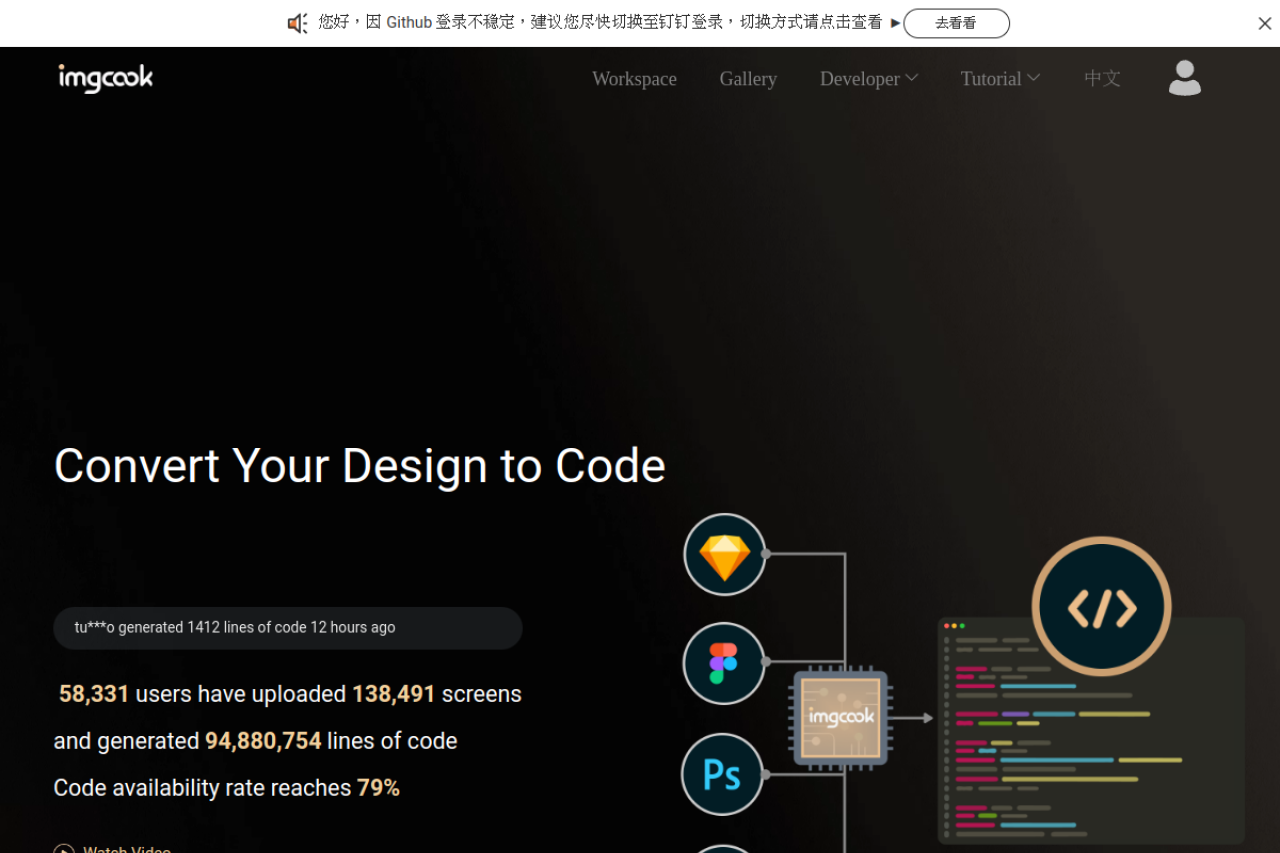This screenshot has width=1280, height=853.
Task: Switch language to 中文
Action: tap(1102, 78)
